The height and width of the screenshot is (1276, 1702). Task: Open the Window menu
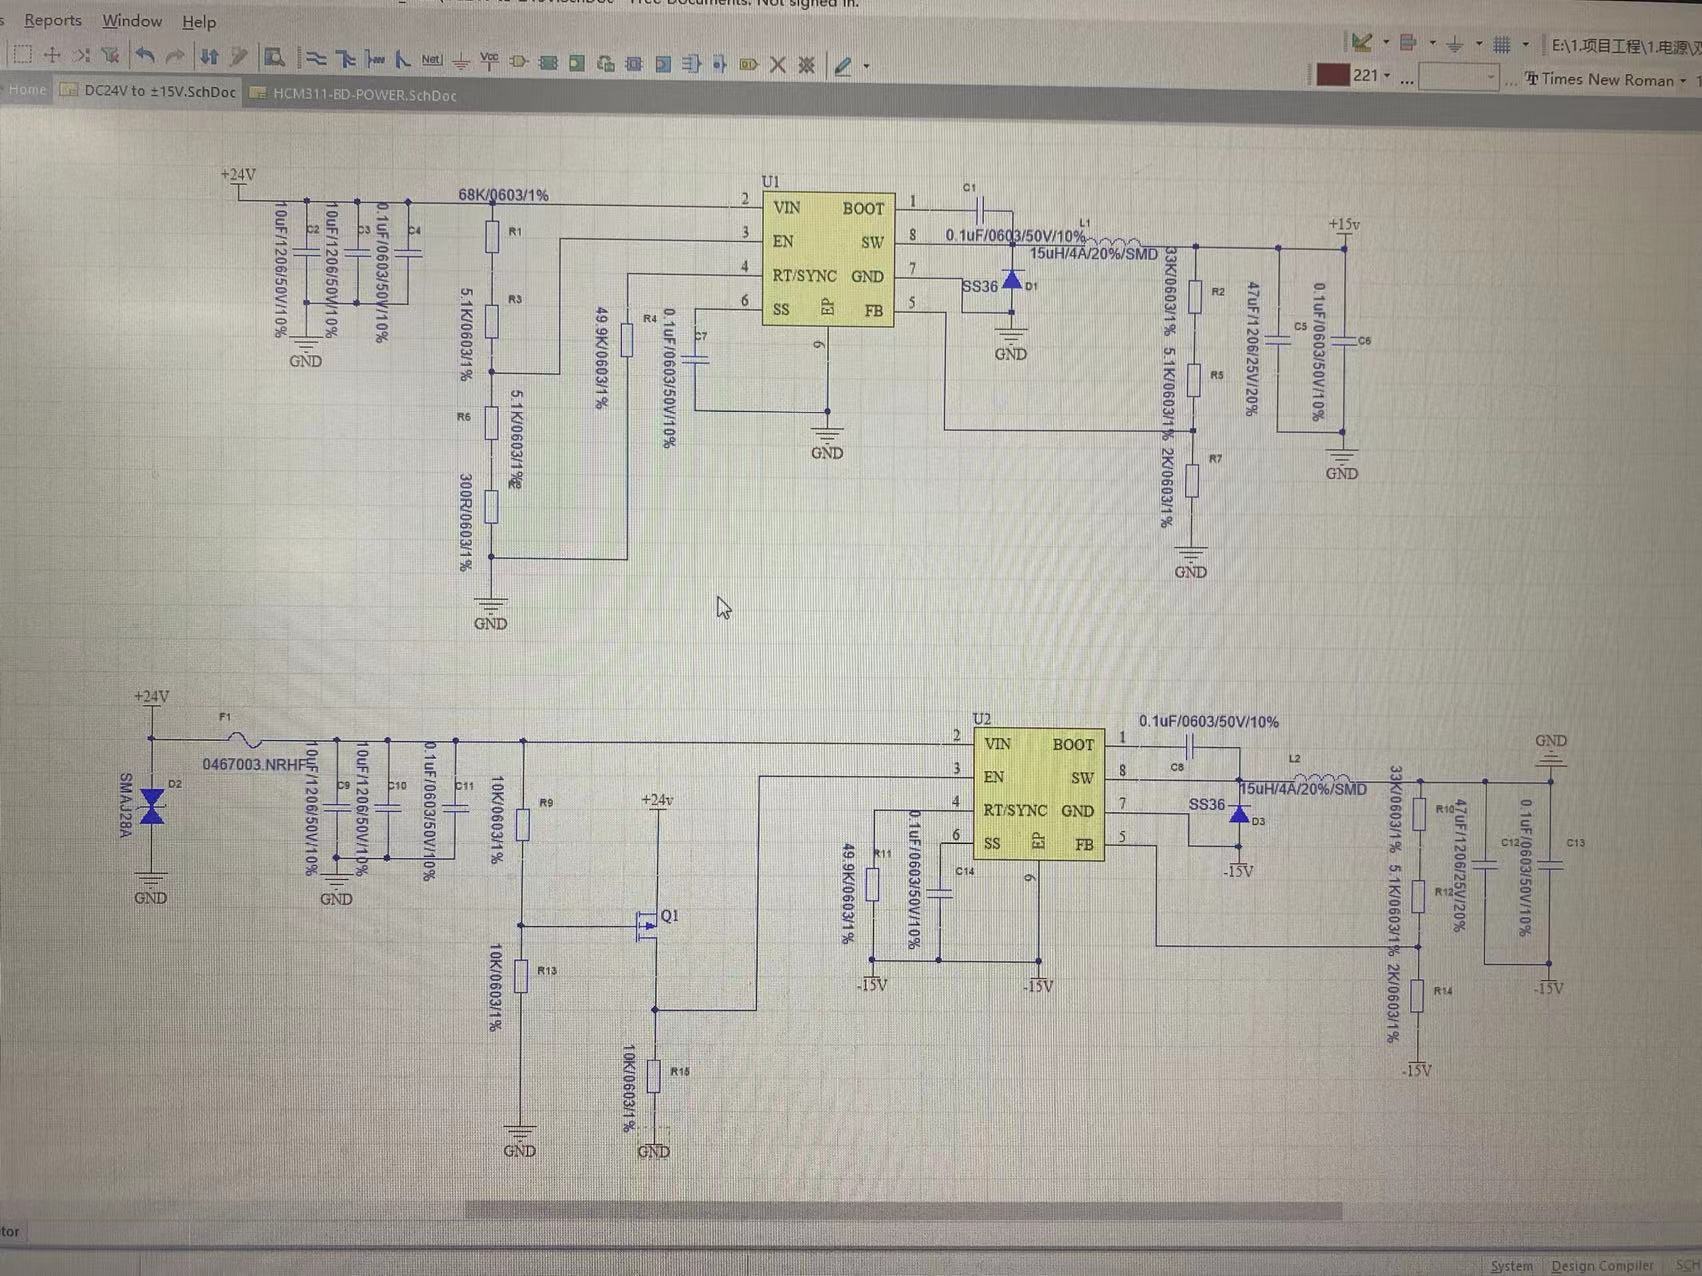[x=132, y=21]
